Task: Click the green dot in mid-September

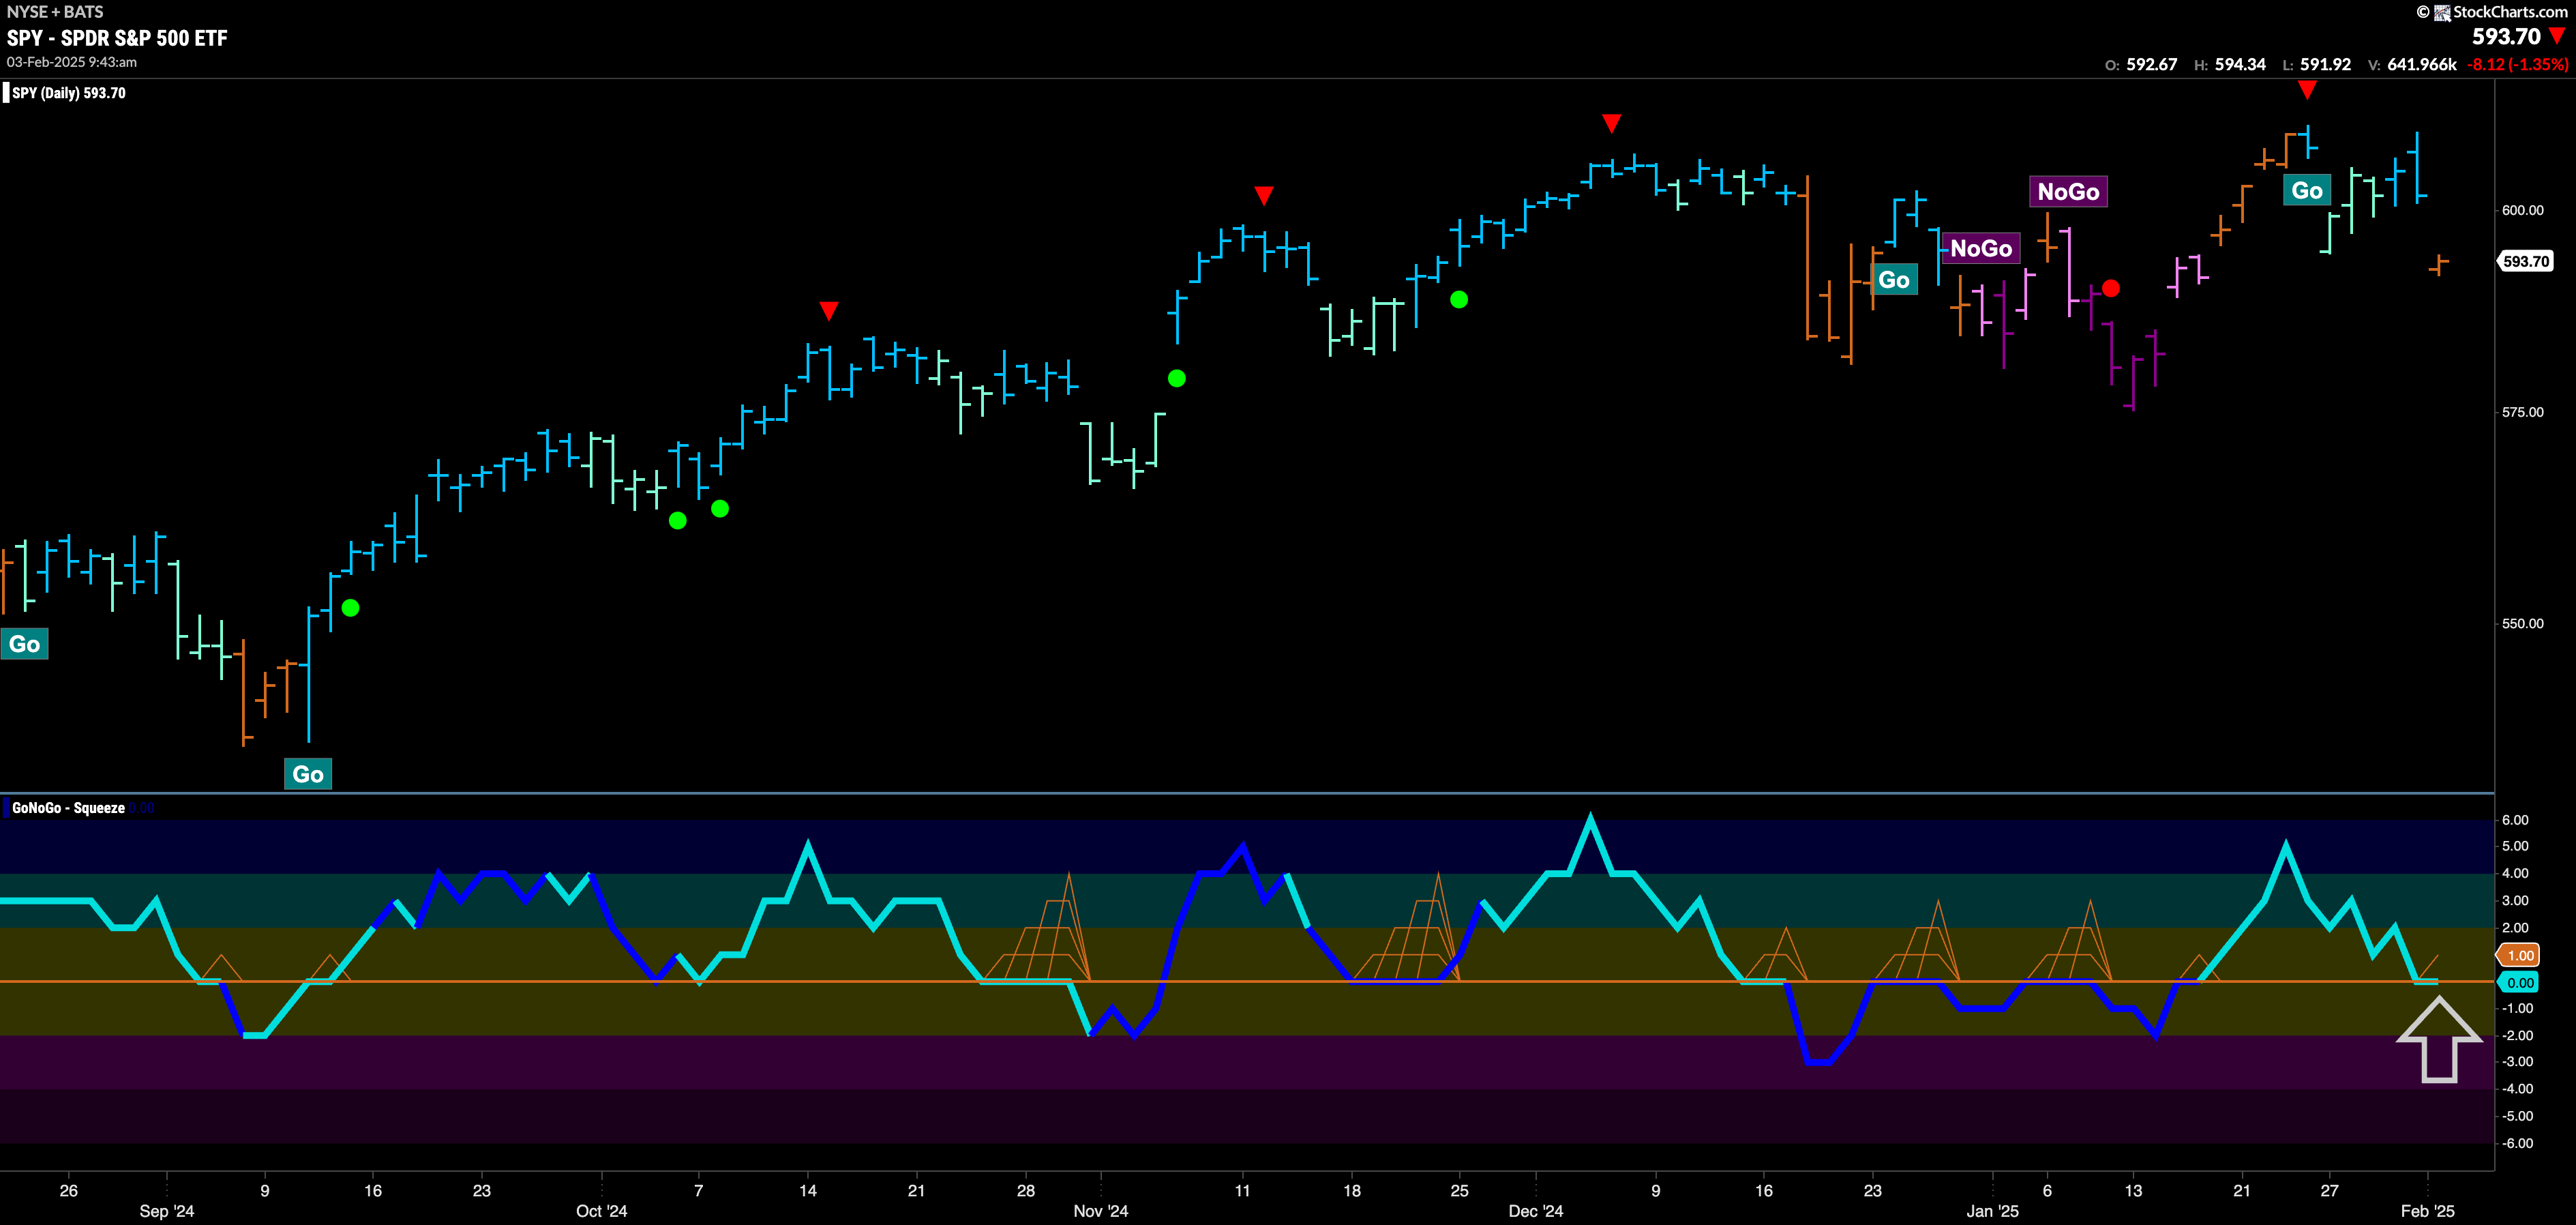Action: (x=350, y=607)
